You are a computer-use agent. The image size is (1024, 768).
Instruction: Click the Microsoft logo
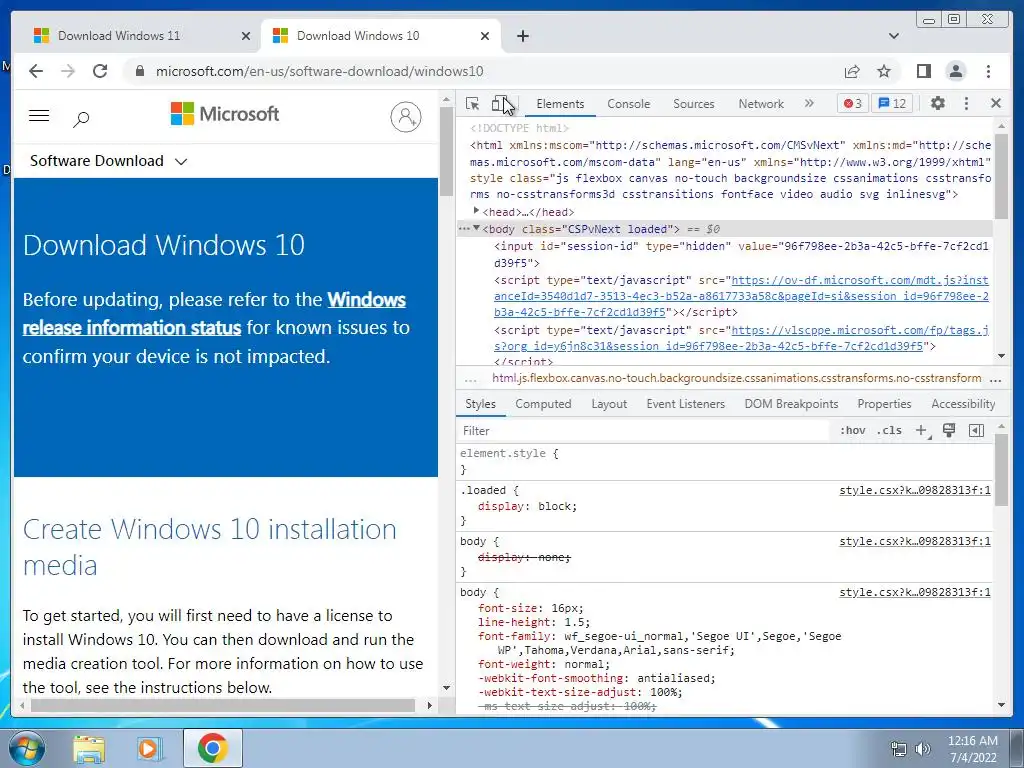pyautogui.click(x=225, y=114)
